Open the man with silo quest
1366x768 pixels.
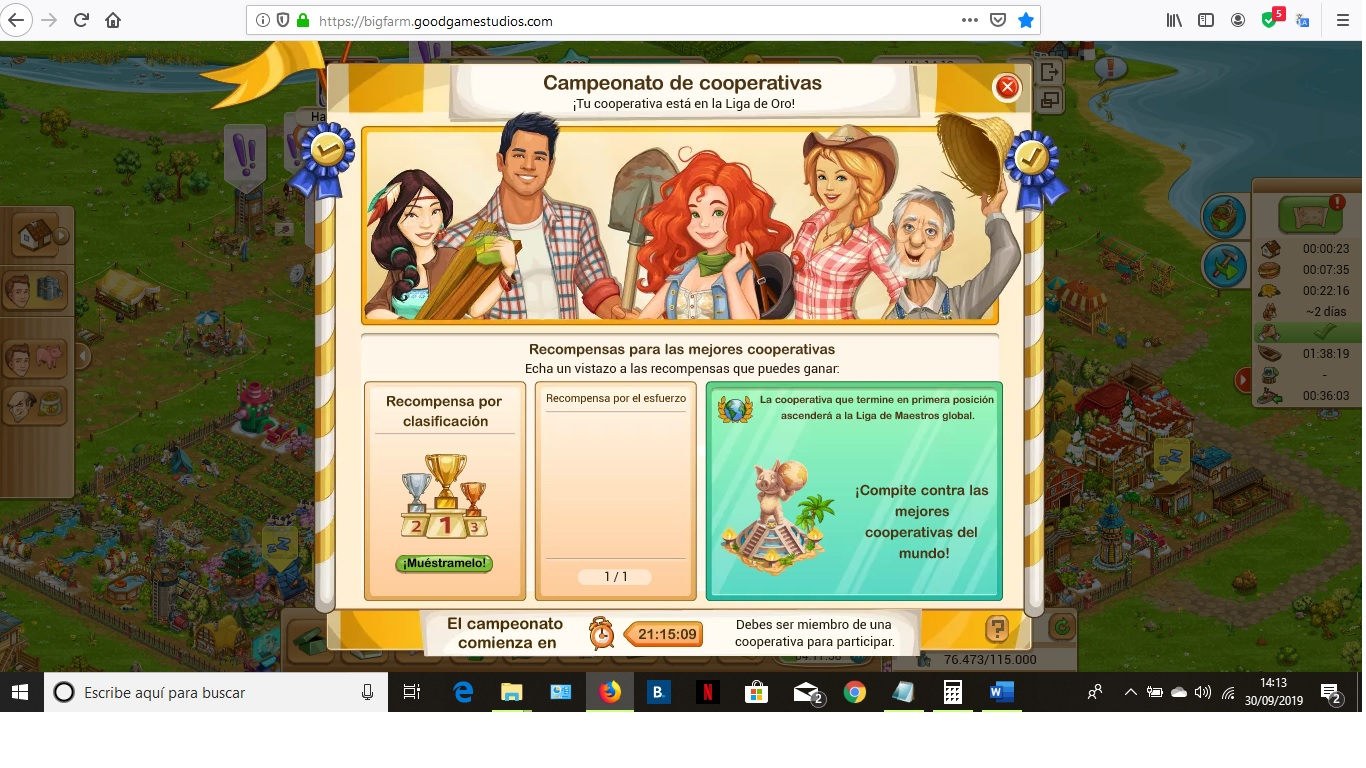35,289
